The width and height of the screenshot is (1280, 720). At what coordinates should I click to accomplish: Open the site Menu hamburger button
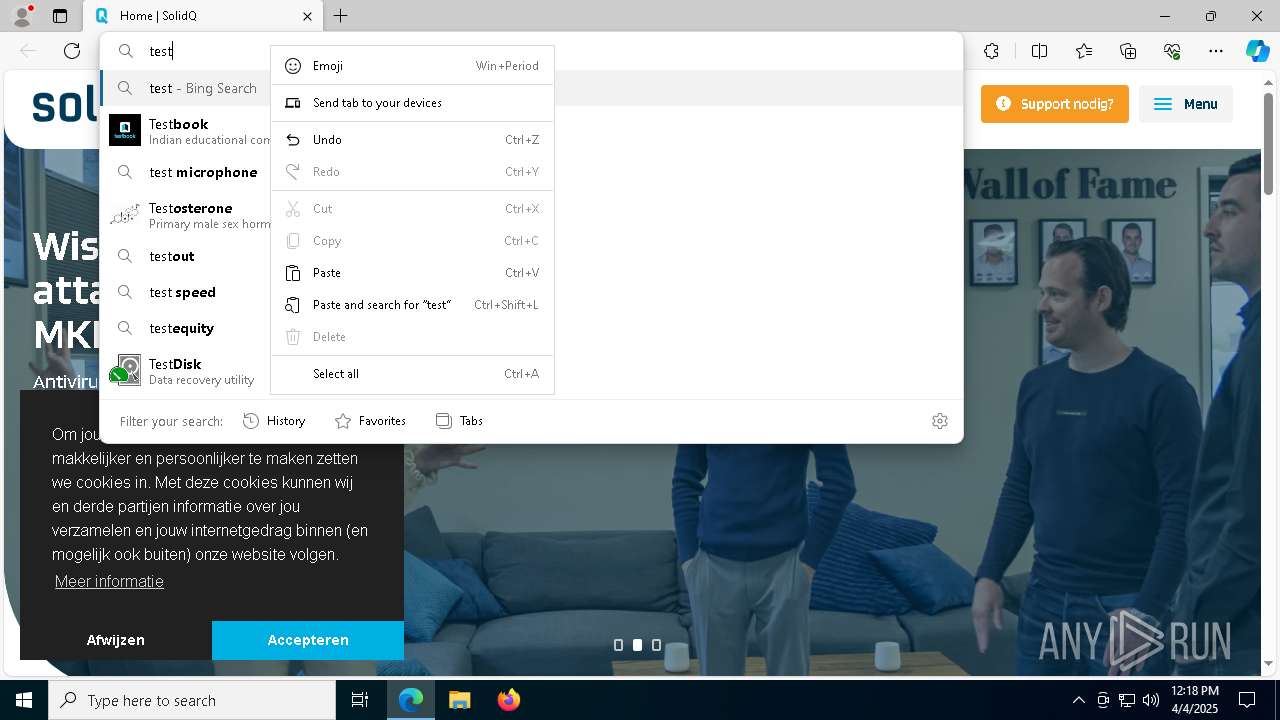(x=1186, y=104)
